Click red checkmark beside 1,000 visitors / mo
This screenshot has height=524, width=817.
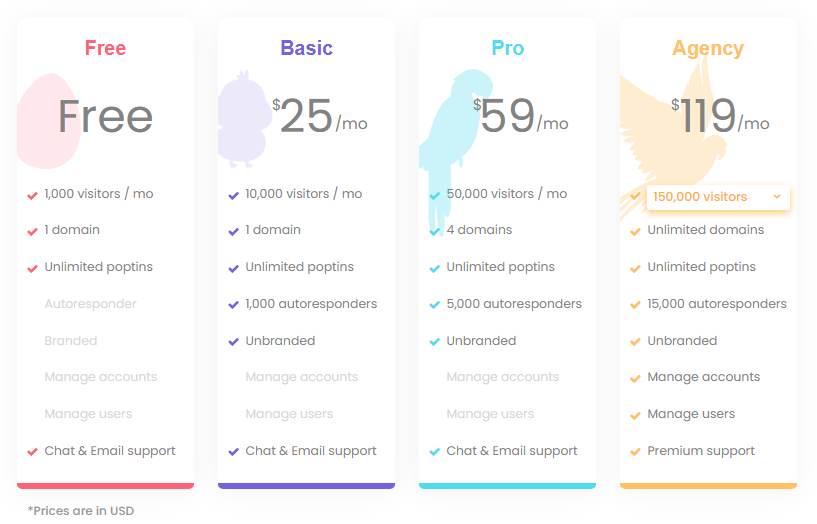tap(32, 195)
